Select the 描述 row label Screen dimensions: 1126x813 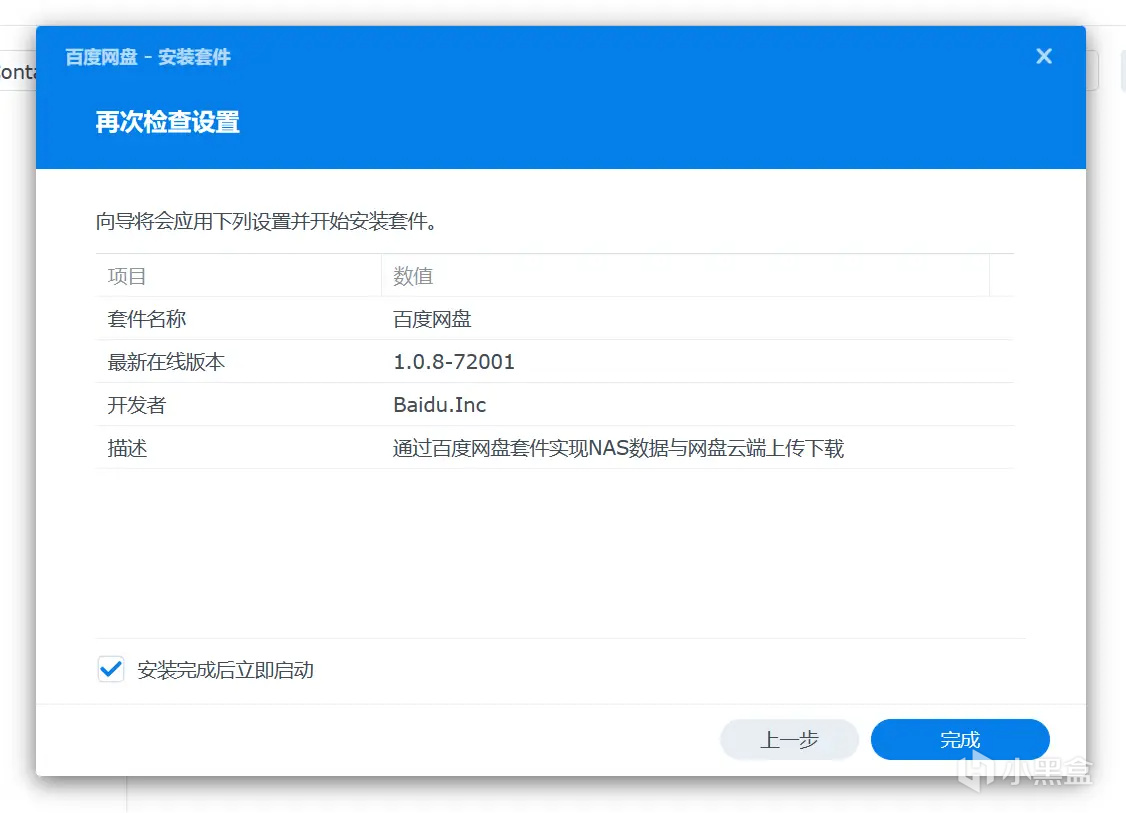127,448
